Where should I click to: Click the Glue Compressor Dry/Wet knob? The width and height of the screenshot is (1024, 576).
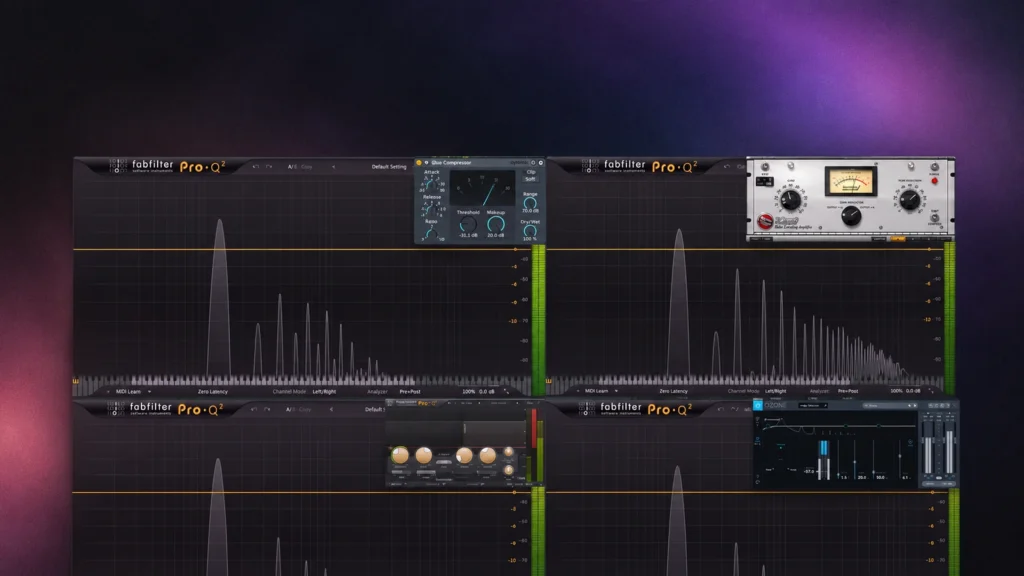530,231
